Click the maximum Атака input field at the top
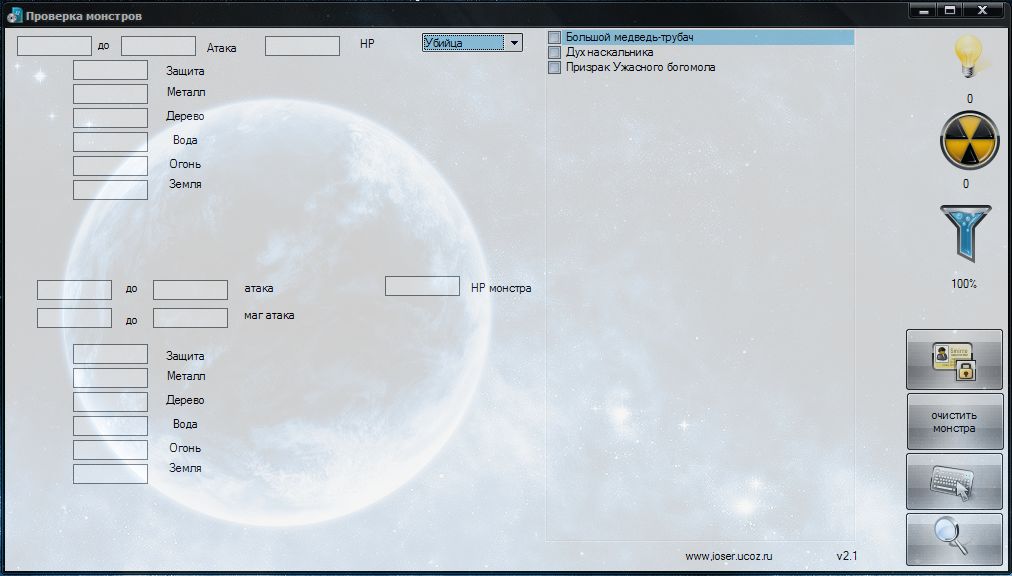 point(158,46)
